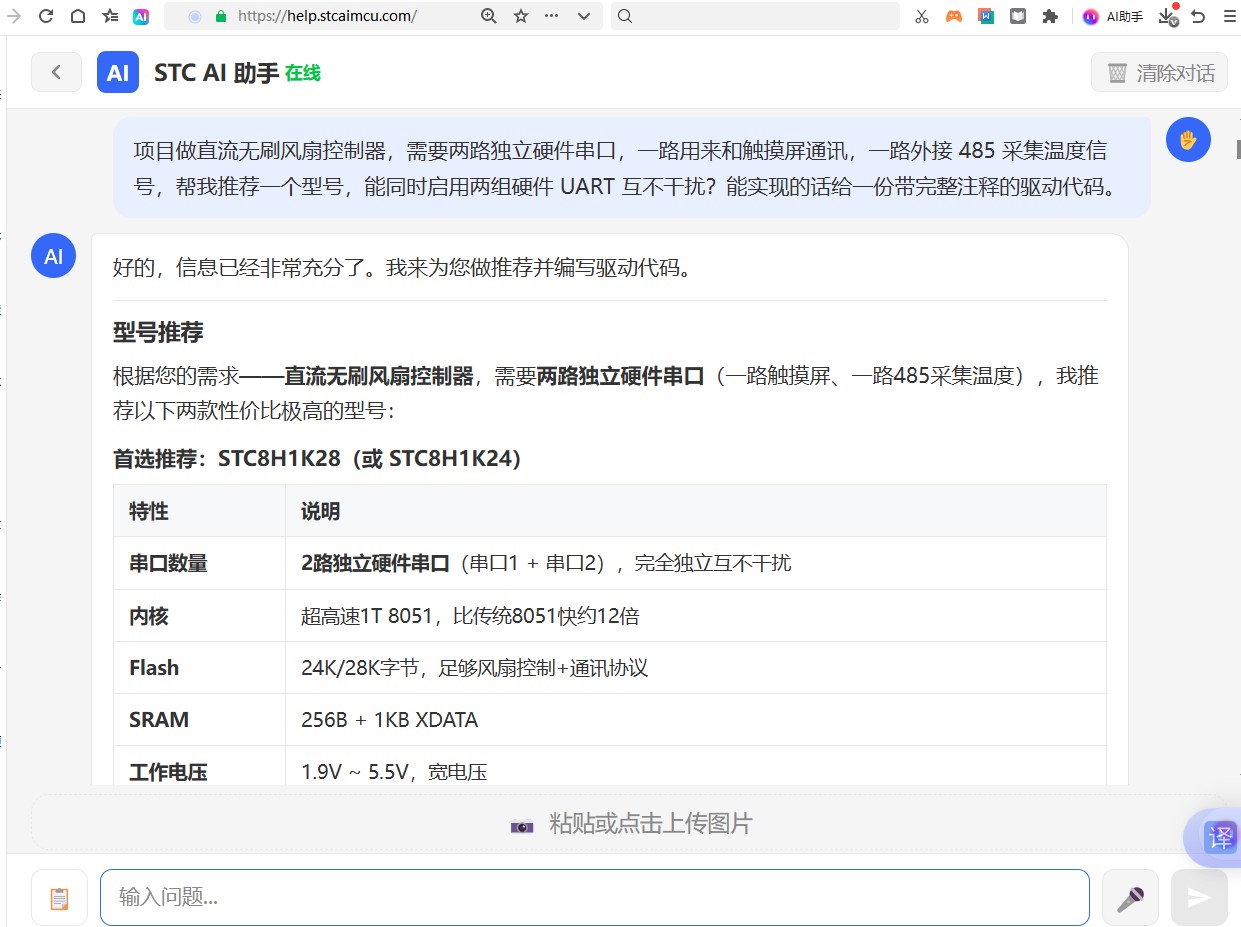Open the page zoom magnifier icon
The height and width of the screenshot is (927, 1241).
click(488, 16)
